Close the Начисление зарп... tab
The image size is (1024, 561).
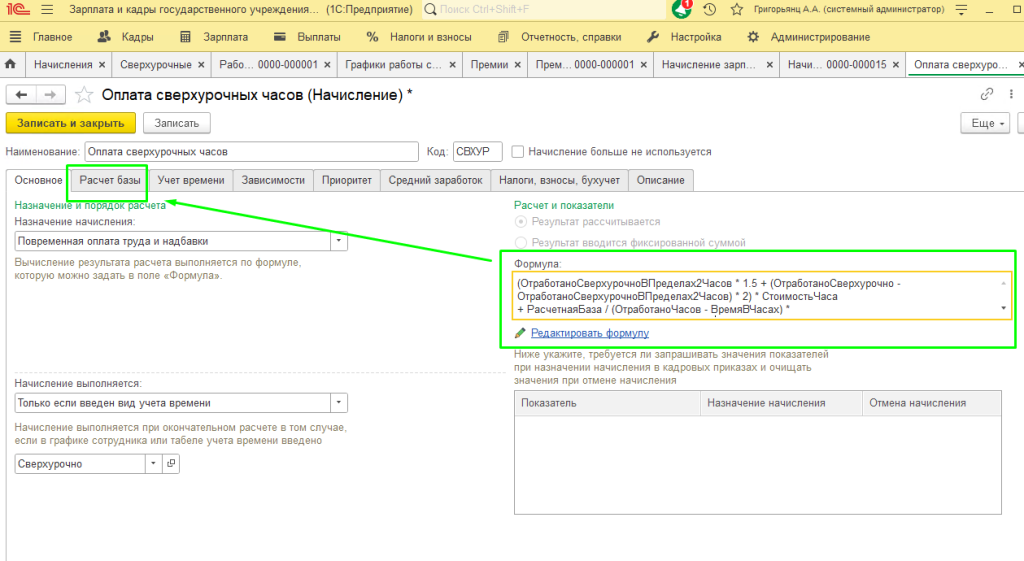769,65
